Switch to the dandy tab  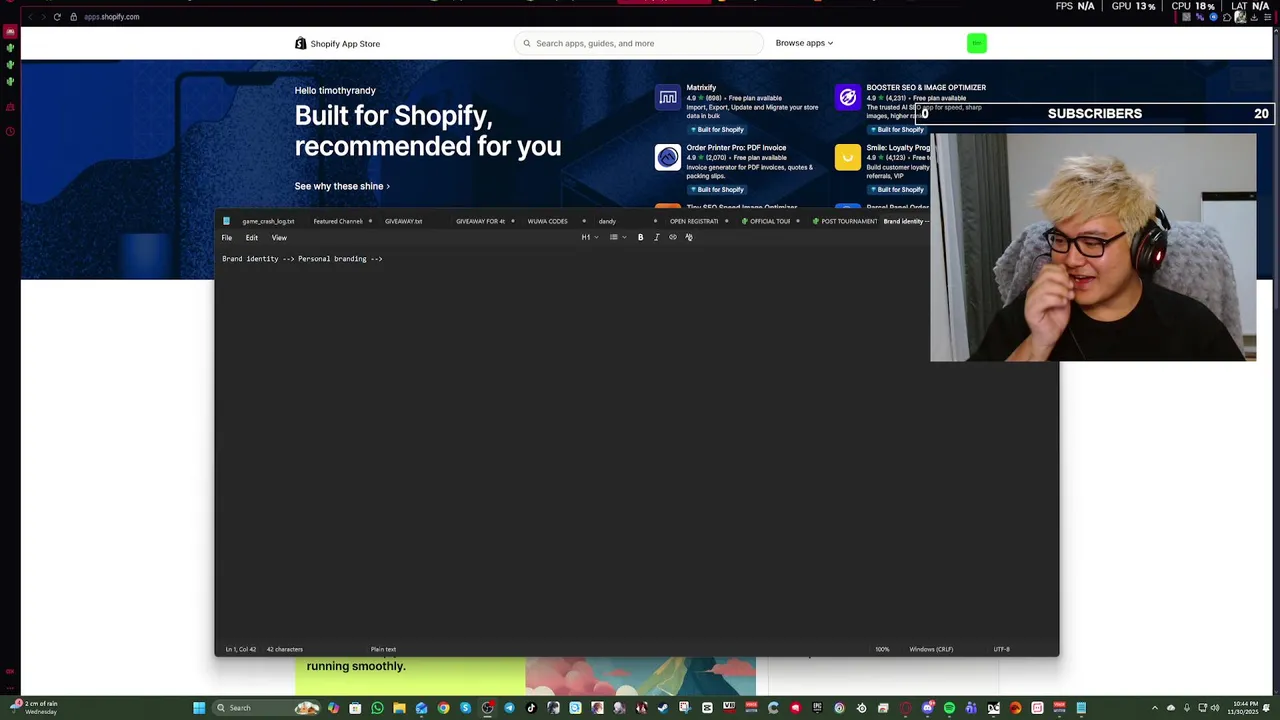coord(607,221)
